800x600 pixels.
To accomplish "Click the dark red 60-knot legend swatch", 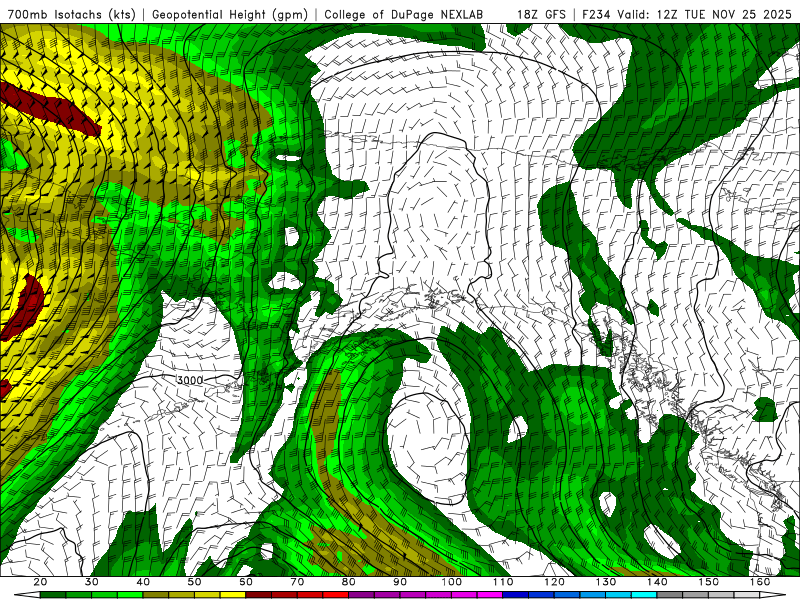I will click(259, 595).
